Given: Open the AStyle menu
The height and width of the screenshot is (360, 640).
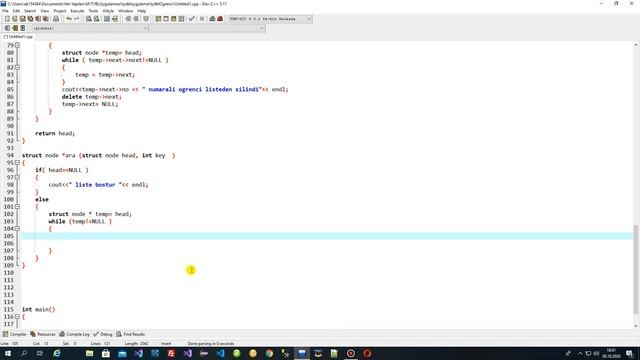Looking at the screenshot, I should pos(108,11).
